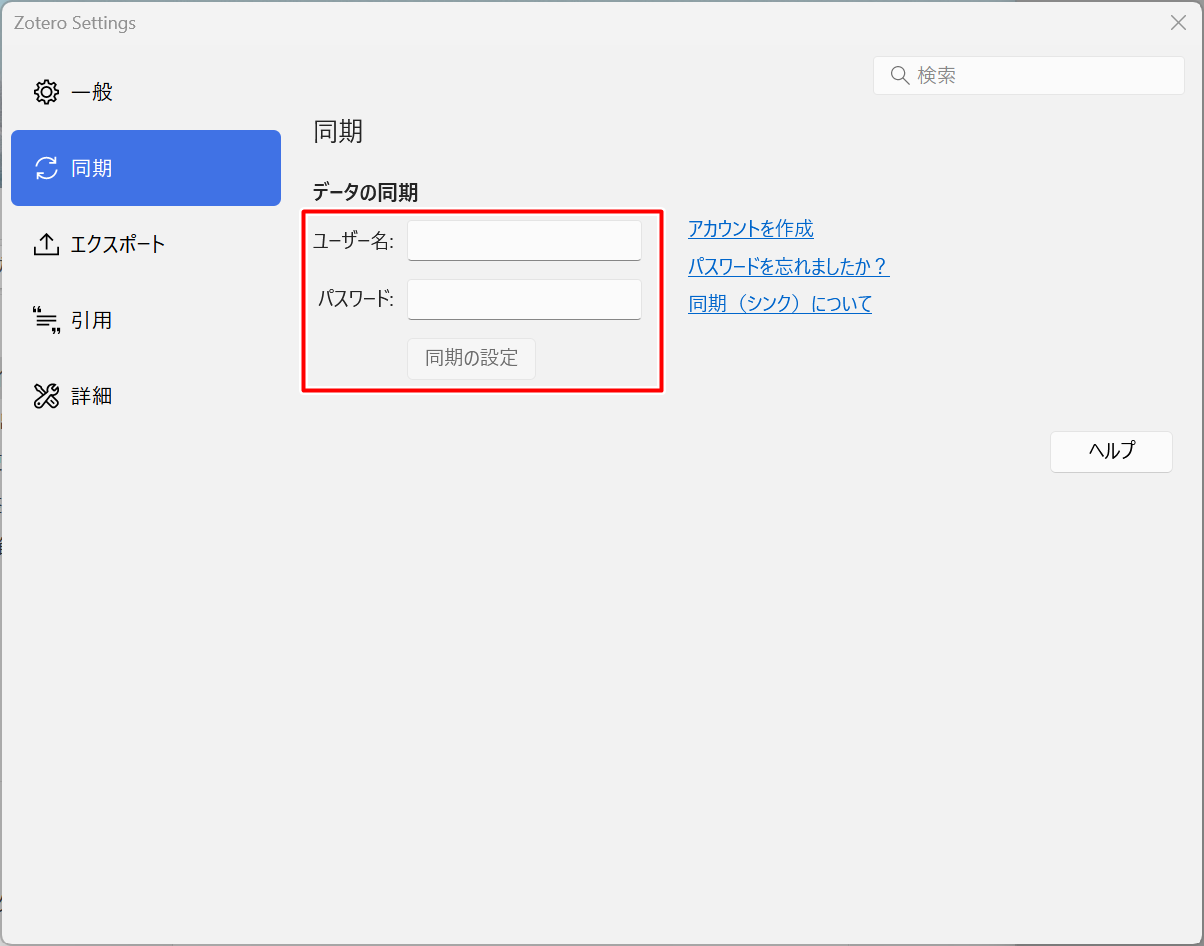The width and height of the screenshot is (1204, 946).
Task: Click the sync arrows icon beside 同期
Action: pos(46,168)
